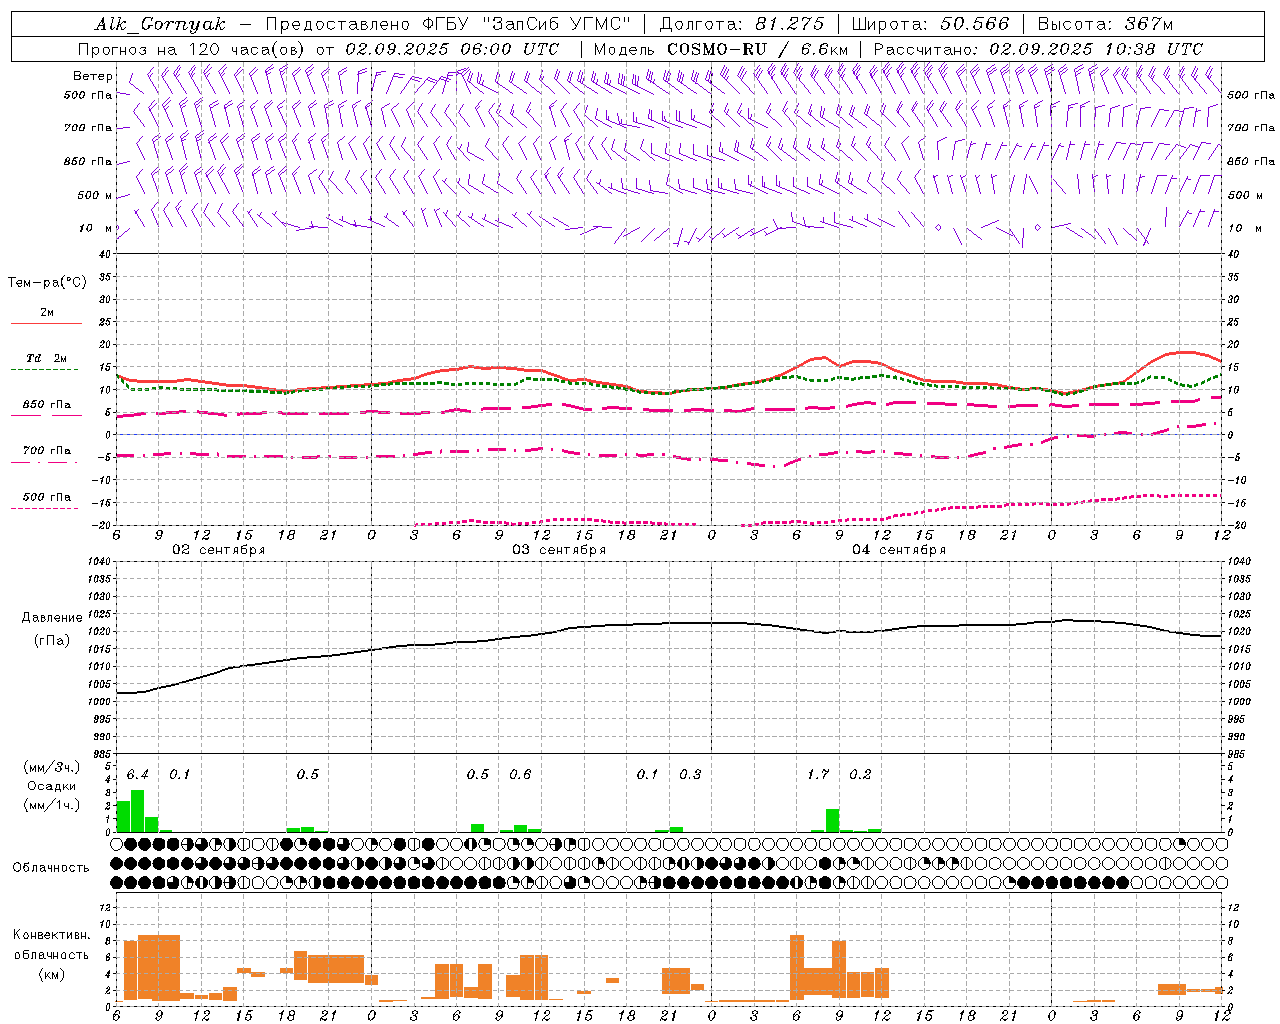The image size is (1280, 1024).
Task: Click the "03 сентября" date label
Action: point(558,550)
